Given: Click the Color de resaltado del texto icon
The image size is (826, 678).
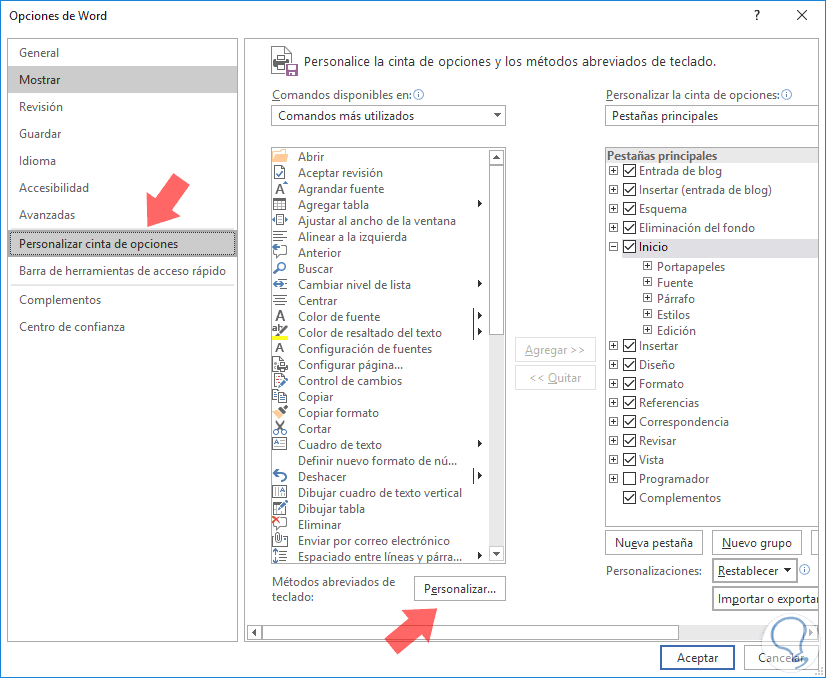Looking at the screenshot, I should pos(280,332).
